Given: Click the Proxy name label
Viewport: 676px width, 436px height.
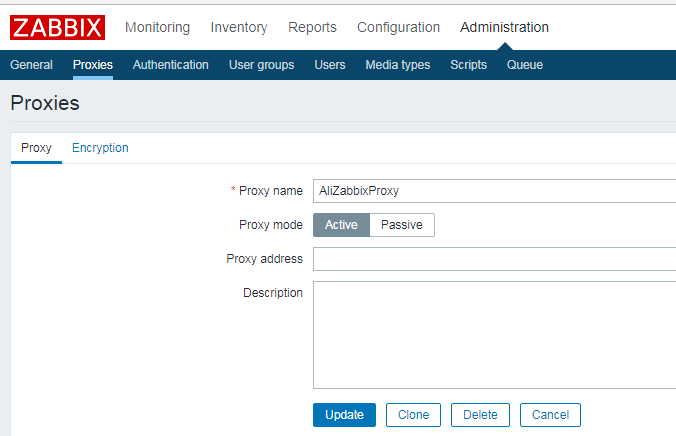Looking at the screenshot, I should (x=271, y=191).
